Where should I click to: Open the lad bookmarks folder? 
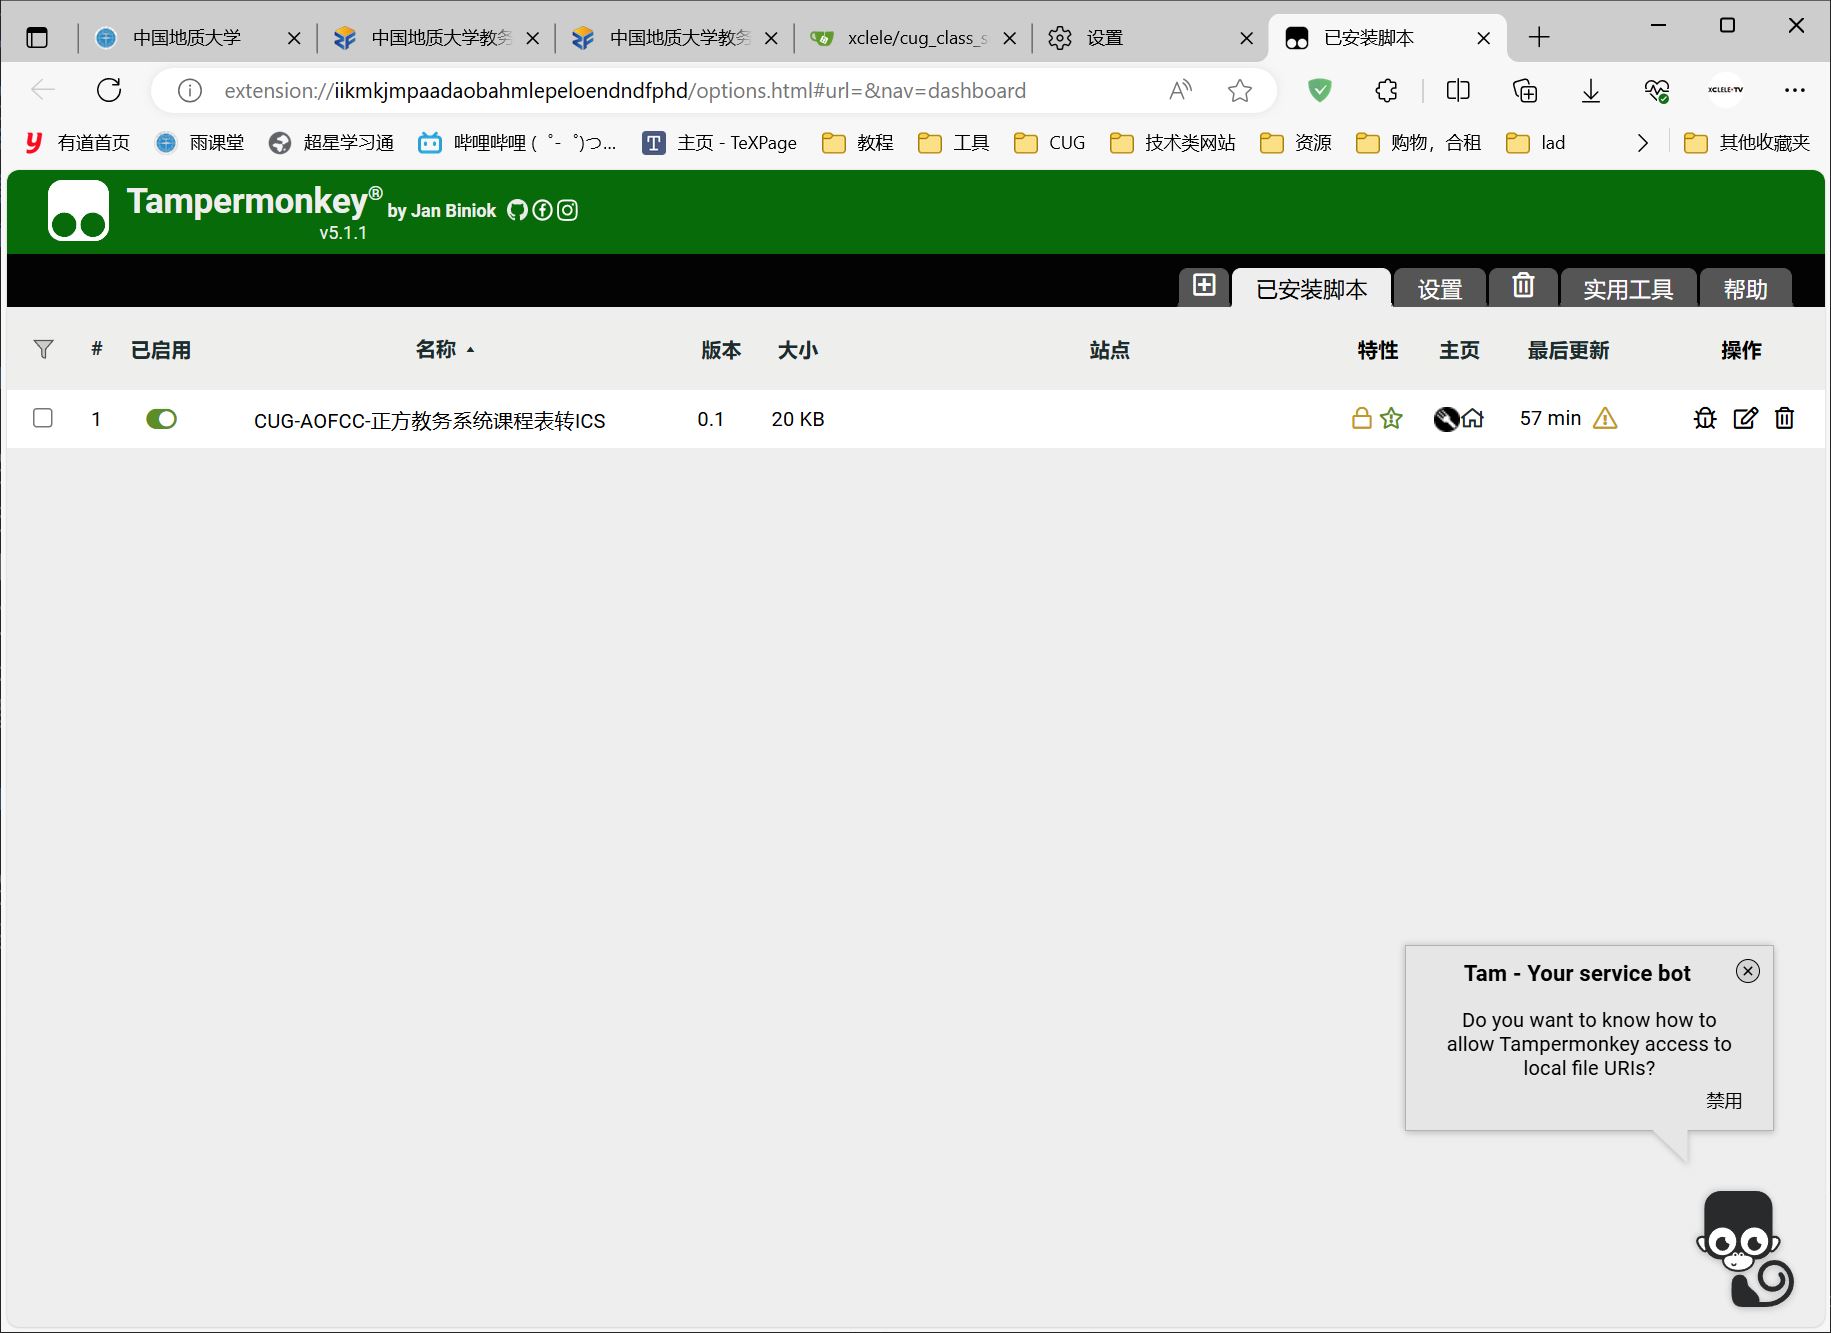tap(1536, 143)
